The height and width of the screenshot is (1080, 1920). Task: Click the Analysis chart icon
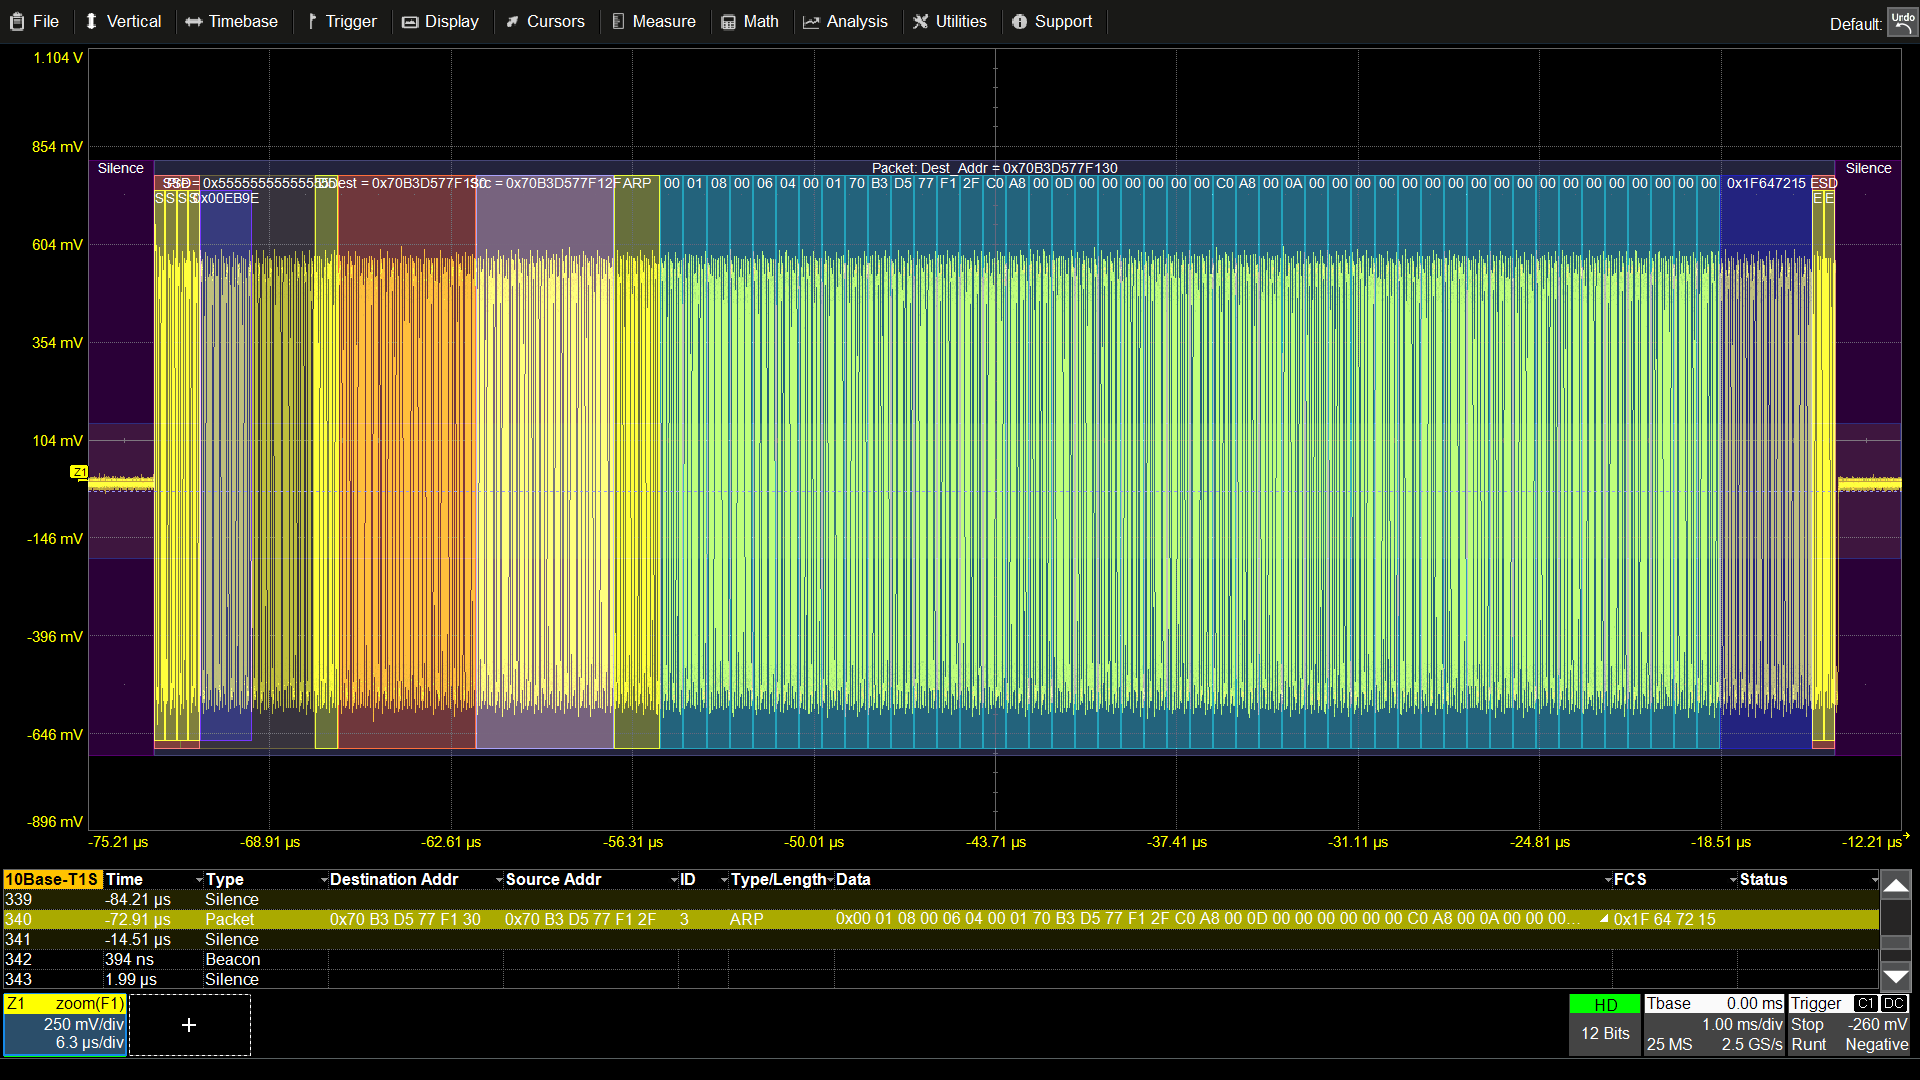click(811, 22)
